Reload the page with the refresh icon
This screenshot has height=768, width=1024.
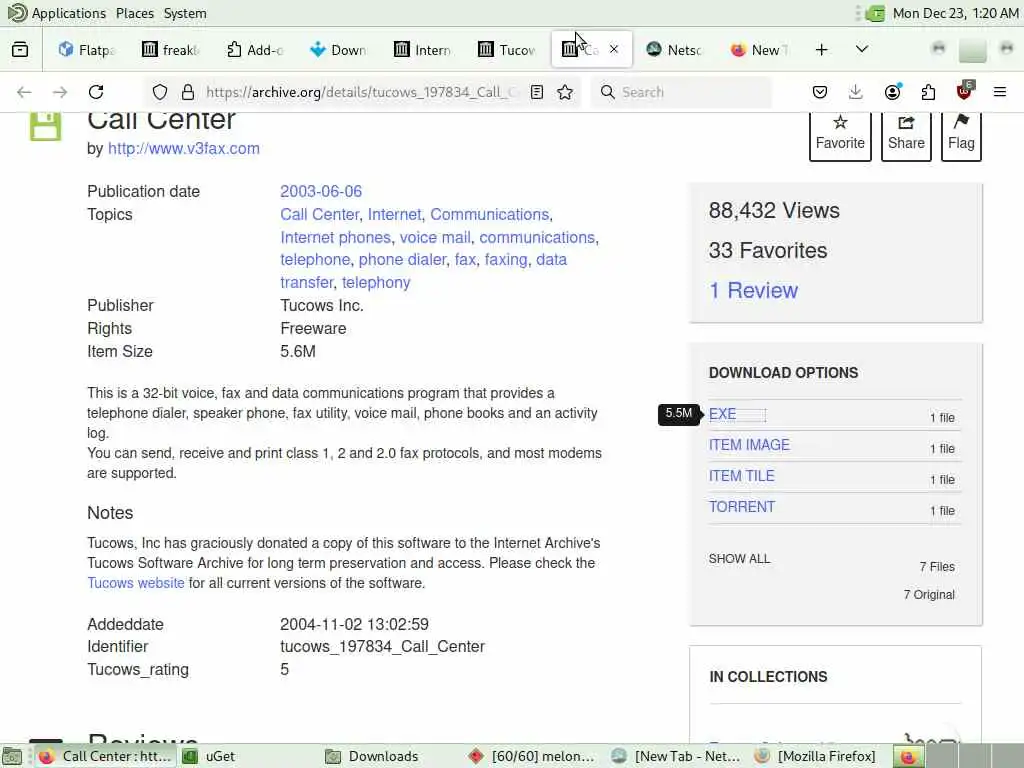click(96, 92)
